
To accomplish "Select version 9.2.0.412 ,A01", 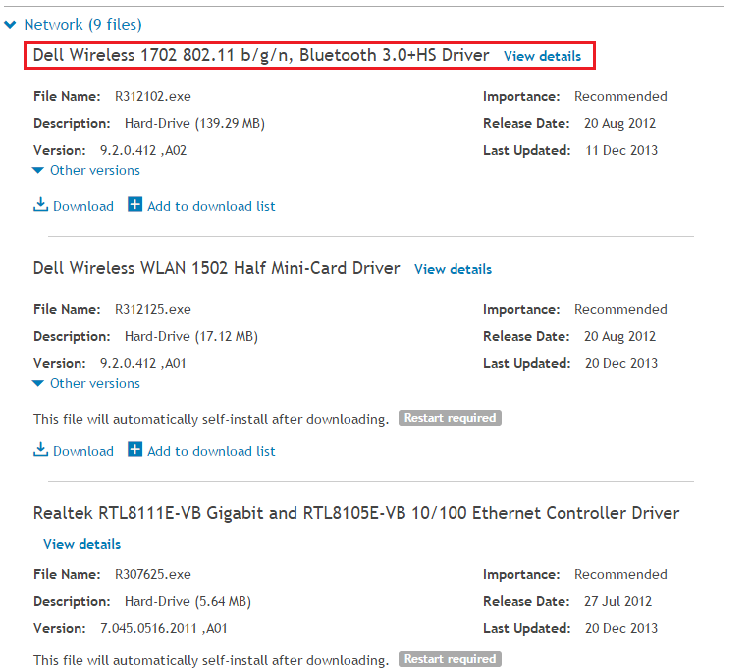I will pos(143,364).
